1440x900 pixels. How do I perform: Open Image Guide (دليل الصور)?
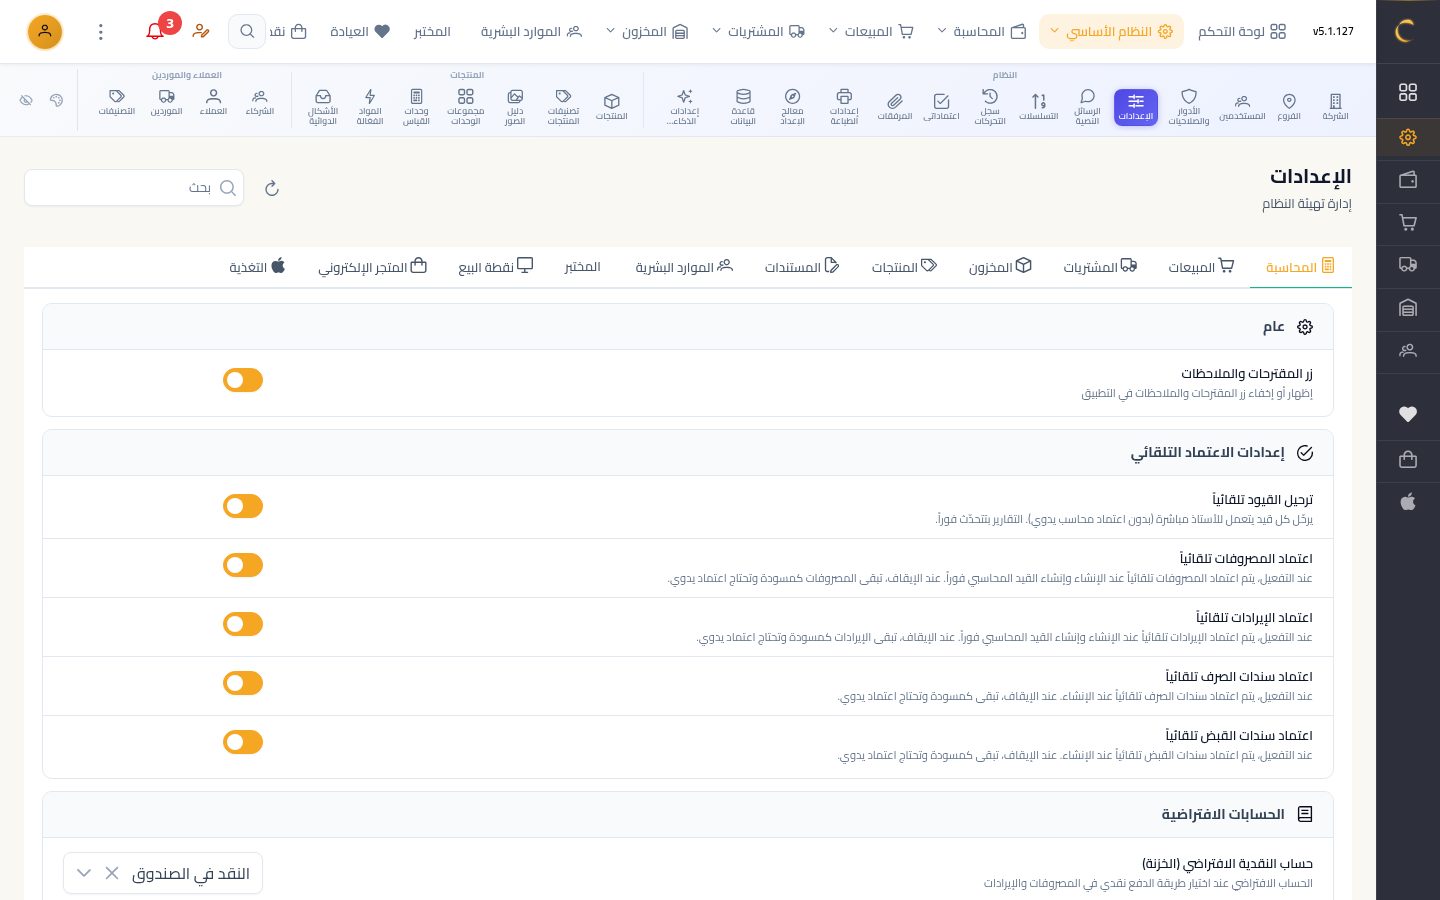(x=515, y=107)
